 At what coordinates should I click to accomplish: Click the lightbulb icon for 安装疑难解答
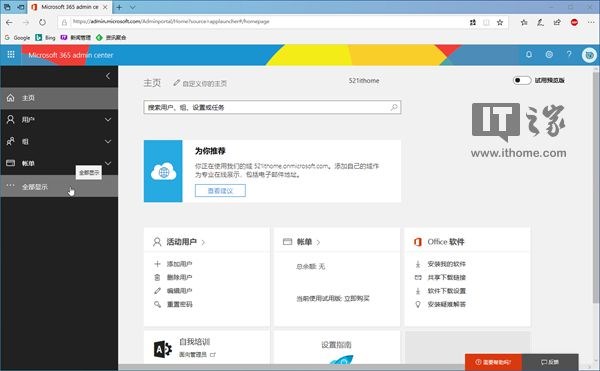(418, 304)
